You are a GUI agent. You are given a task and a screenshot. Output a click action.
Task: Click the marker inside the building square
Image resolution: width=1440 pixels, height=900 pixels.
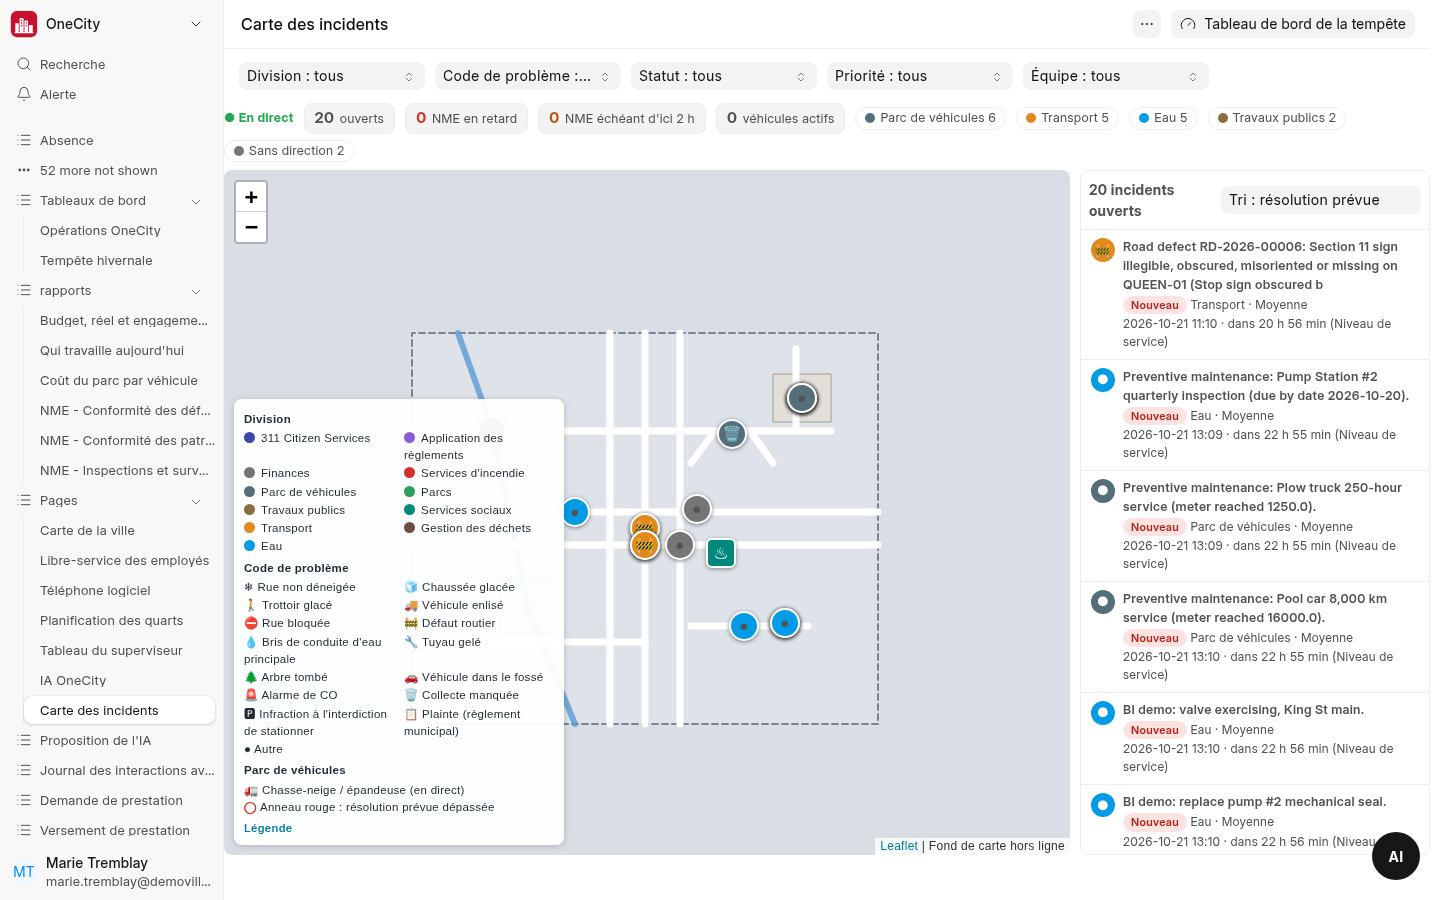tap(802, 398)
